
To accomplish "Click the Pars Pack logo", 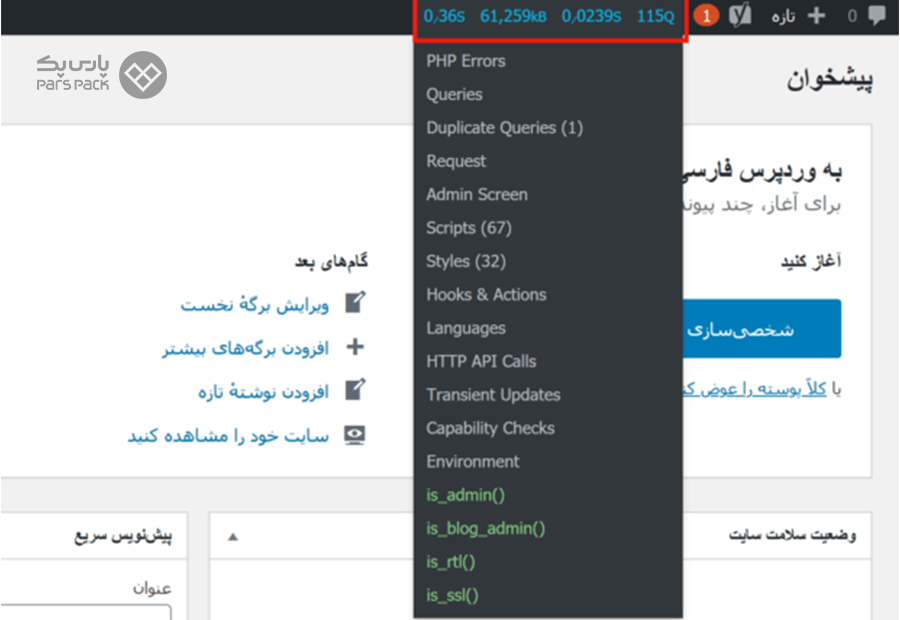I will coord(102,75).
